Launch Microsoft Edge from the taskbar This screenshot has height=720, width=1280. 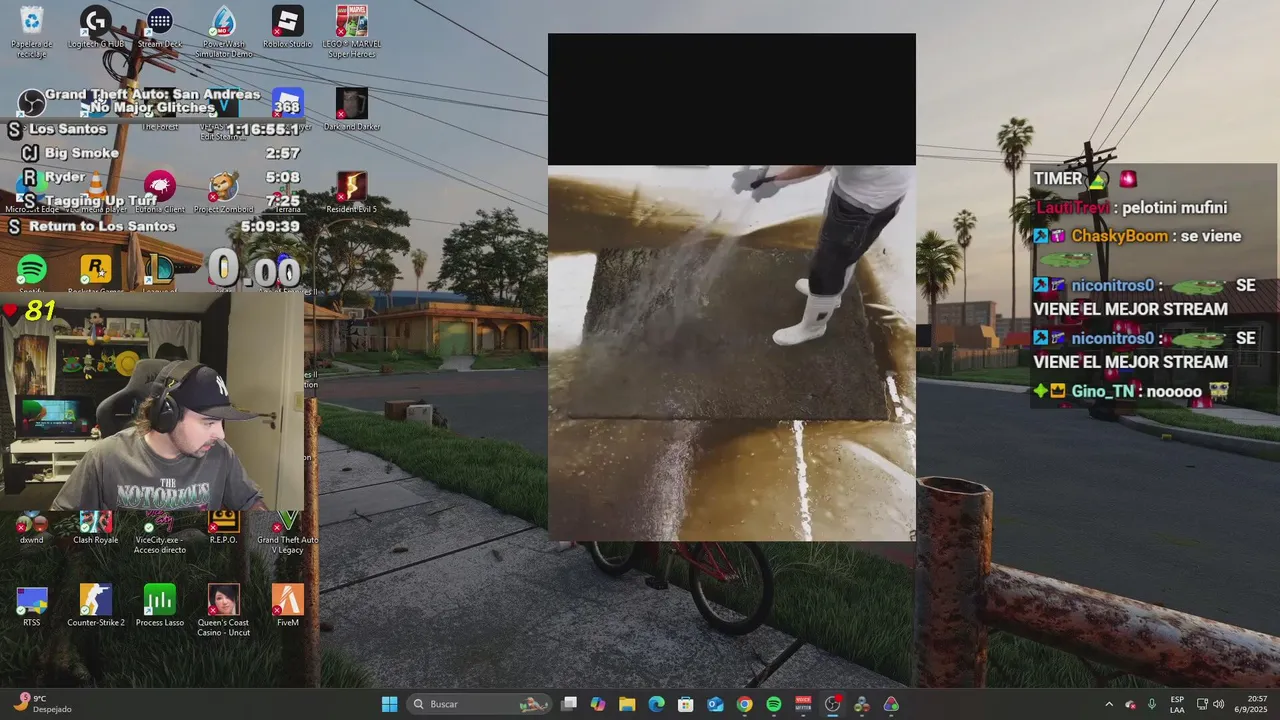[656, 704]
